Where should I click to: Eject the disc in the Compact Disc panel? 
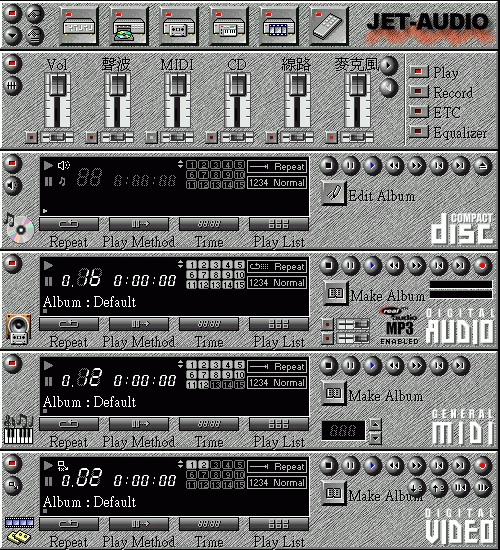[482, 166]
